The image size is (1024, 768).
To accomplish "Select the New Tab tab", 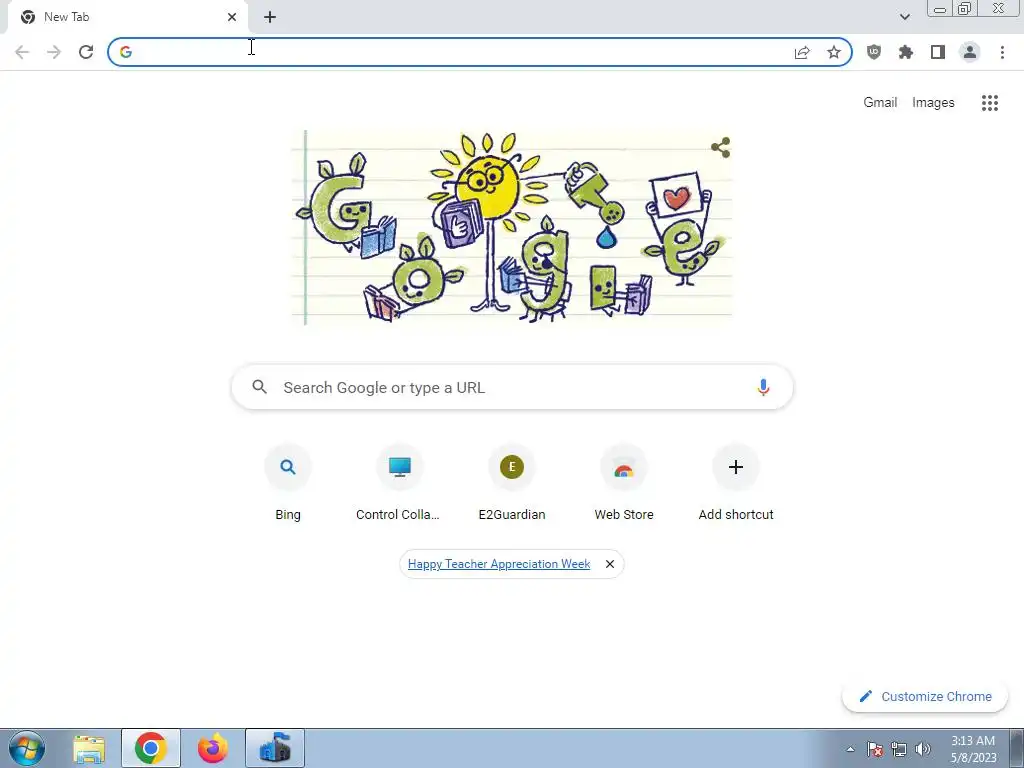I will 127,17.
